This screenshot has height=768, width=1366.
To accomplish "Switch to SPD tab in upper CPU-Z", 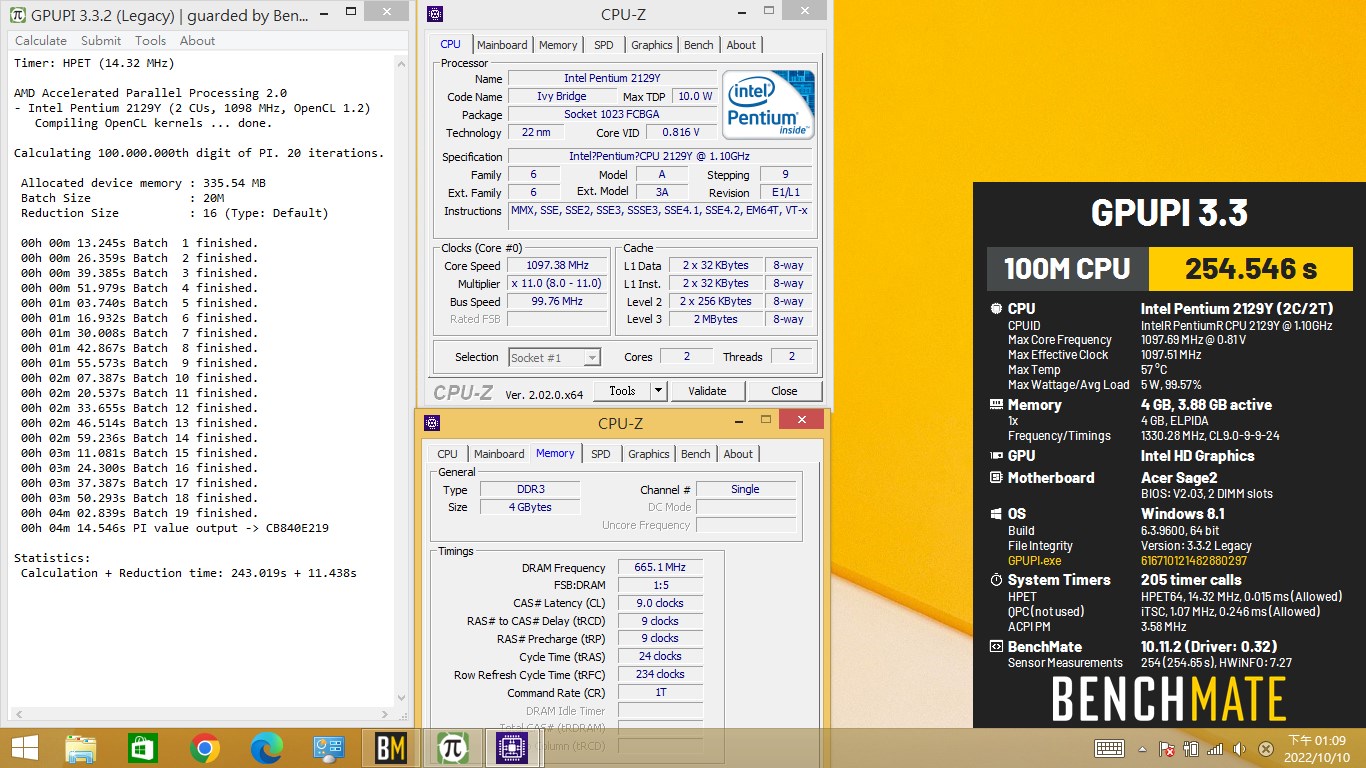I will (x=604, y=45).
